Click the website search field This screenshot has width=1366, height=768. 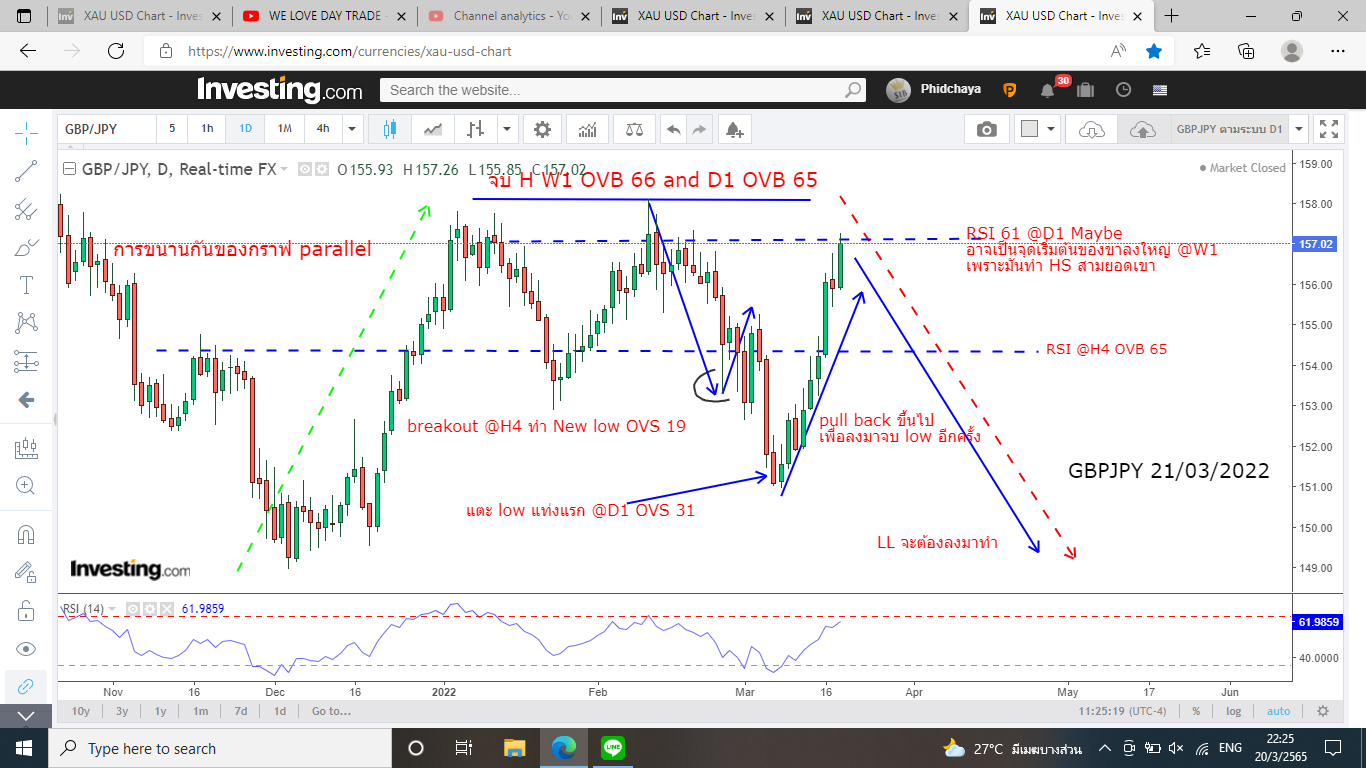pyautogui.click(x=622, y=90)
